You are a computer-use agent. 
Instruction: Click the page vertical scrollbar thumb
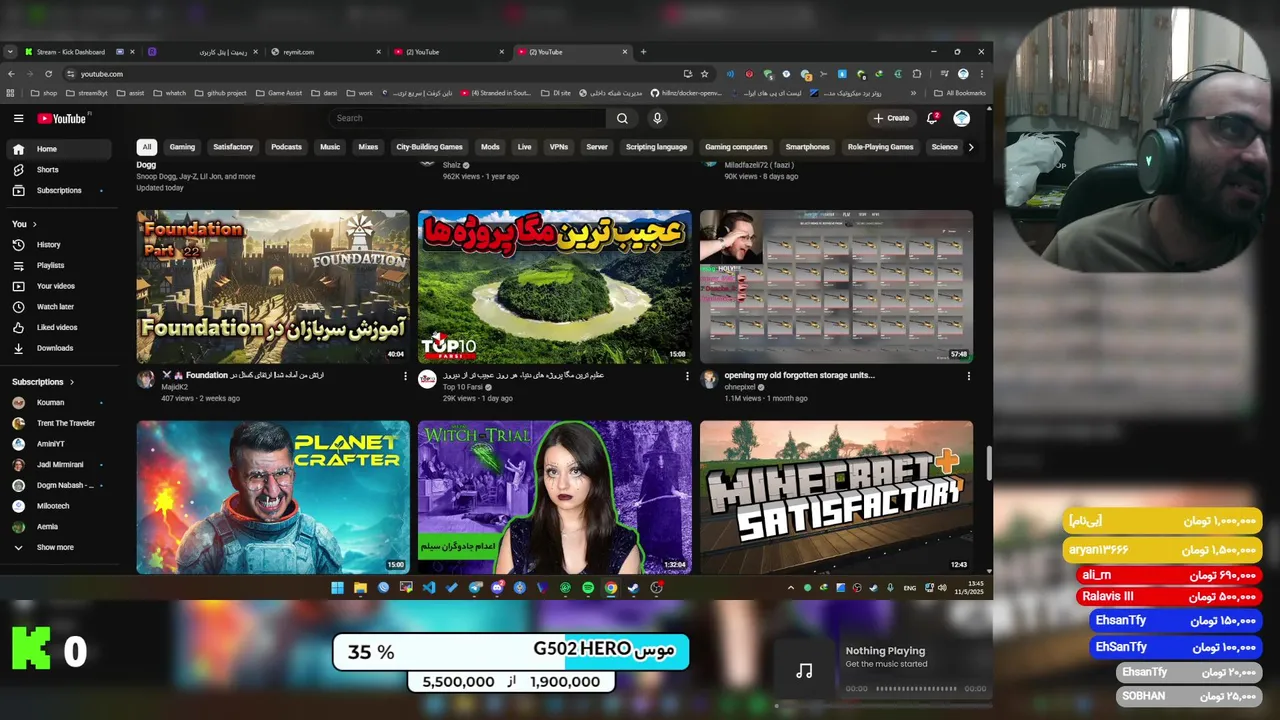989,462
